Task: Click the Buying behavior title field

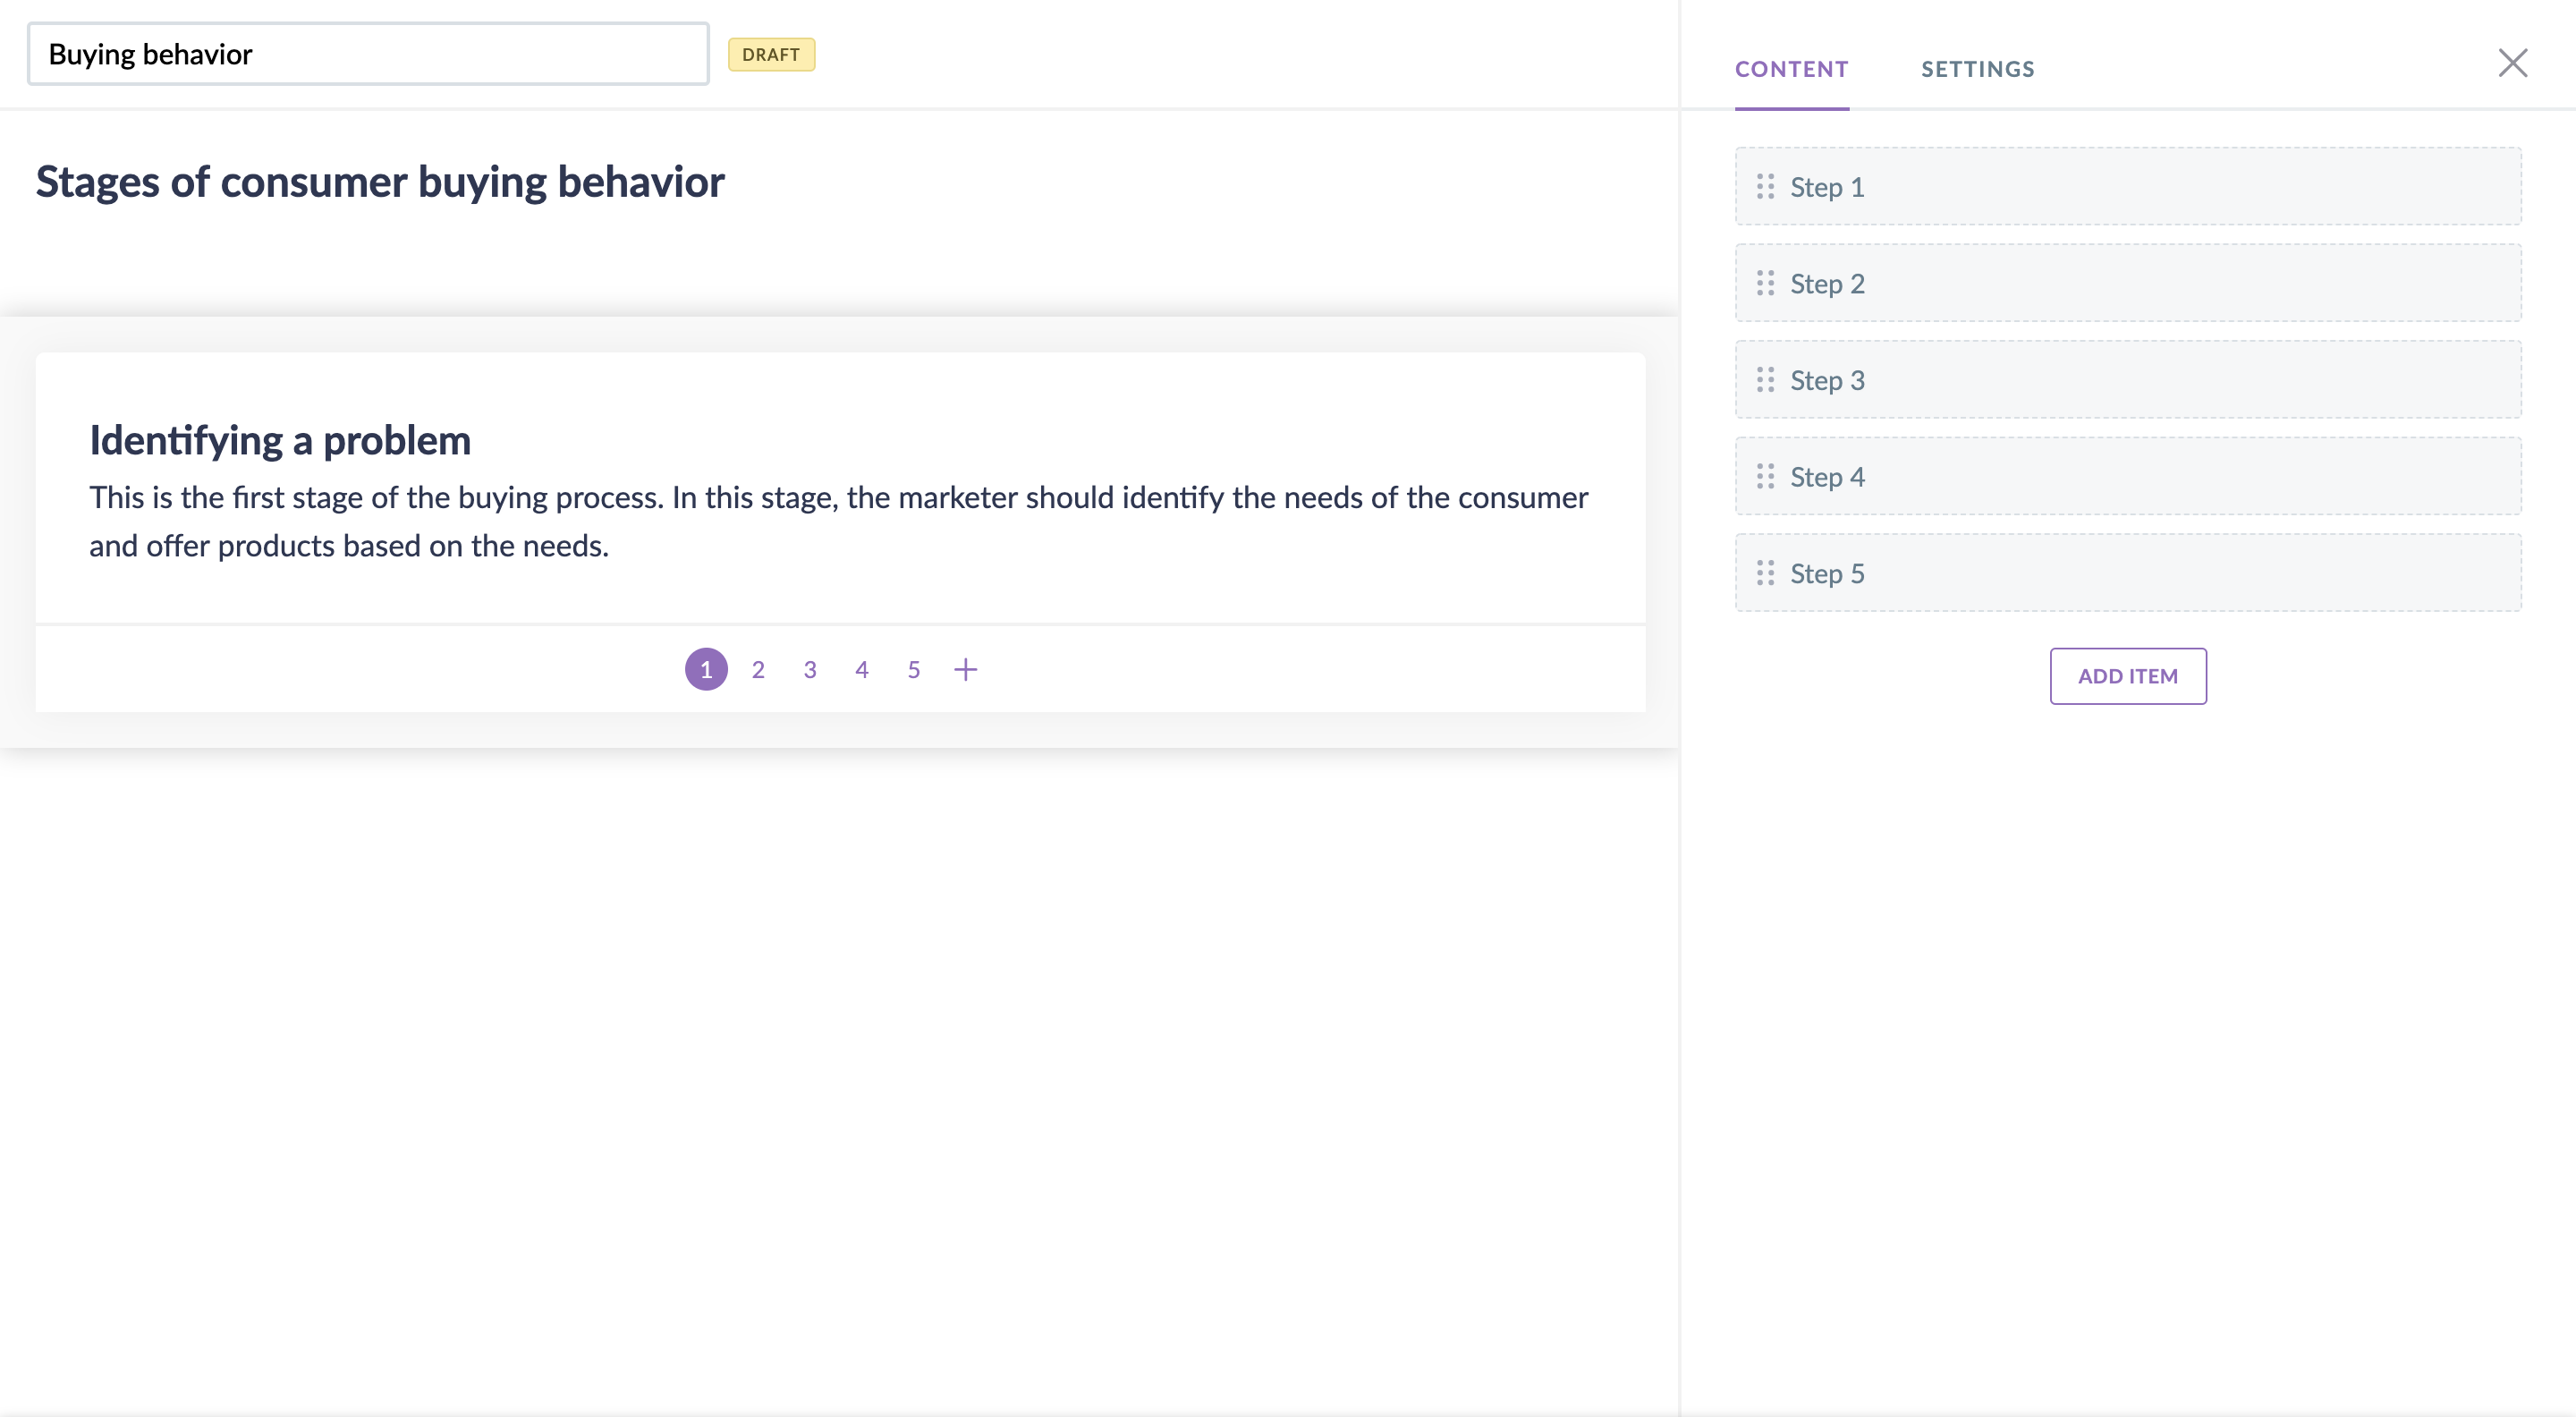Action: [x=368, y=54]
